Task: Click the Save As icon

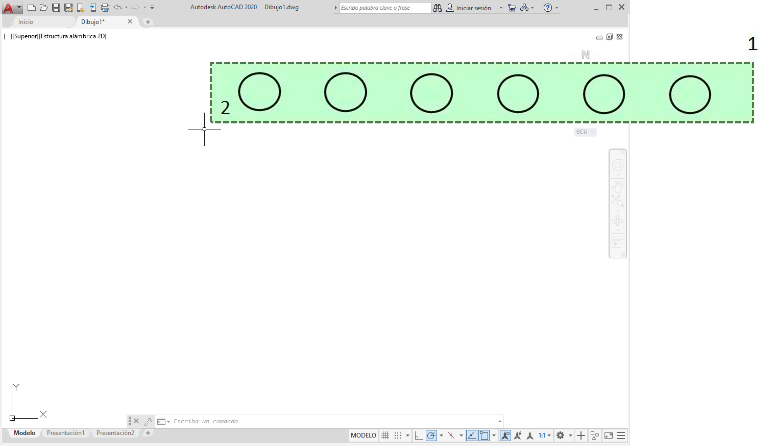Action: point(68,8)
